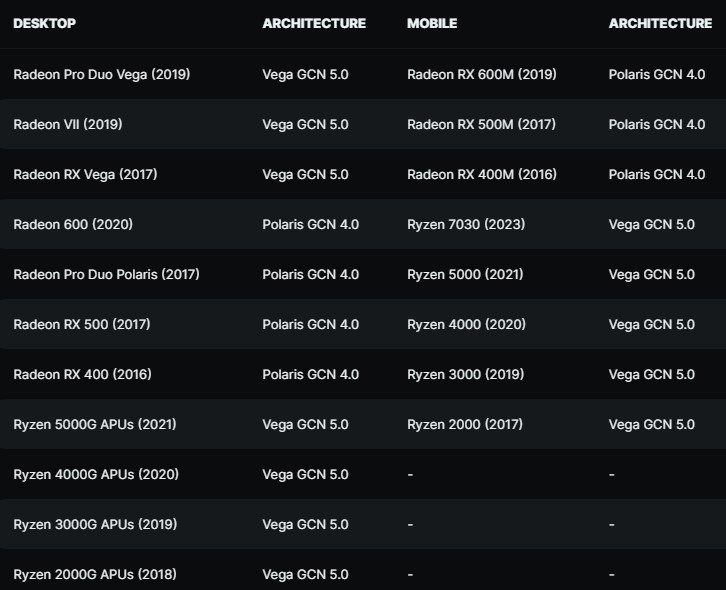Select Radeon RX 400M (2016) mobile entry
Image resolution: width=726 pixels, height=590 pixels.
pyautogui.click(x=482, y=174)
